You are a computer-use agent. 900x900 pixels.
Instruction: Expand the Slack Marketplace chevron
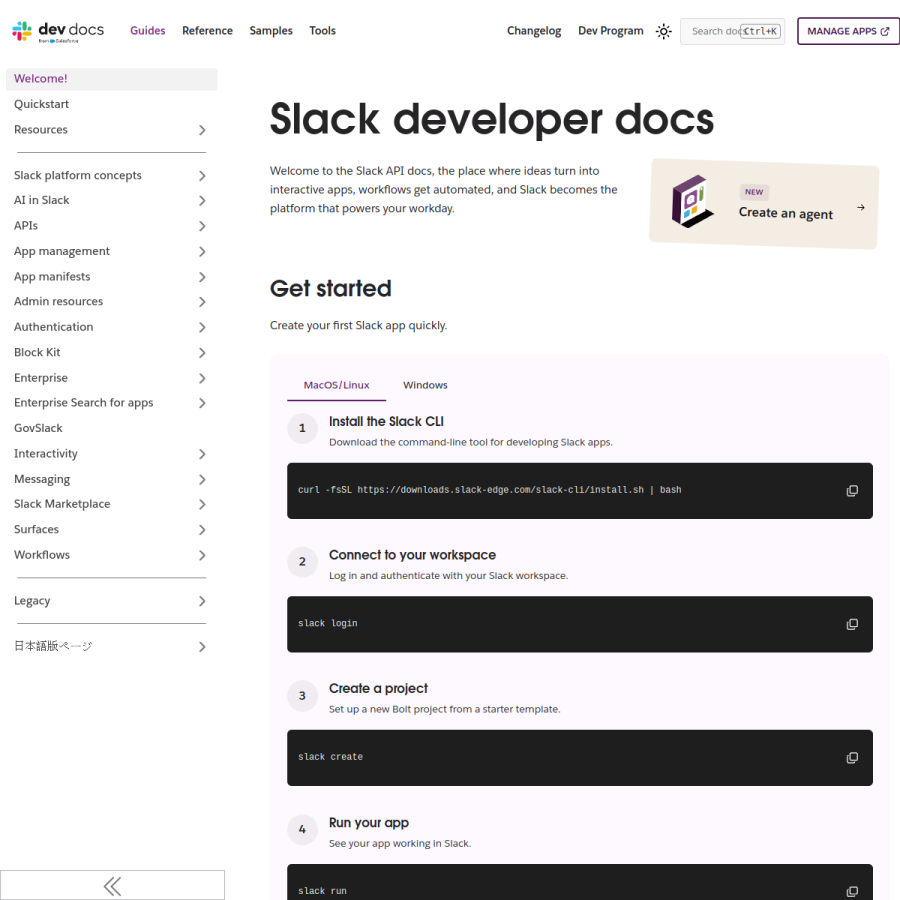202,505
